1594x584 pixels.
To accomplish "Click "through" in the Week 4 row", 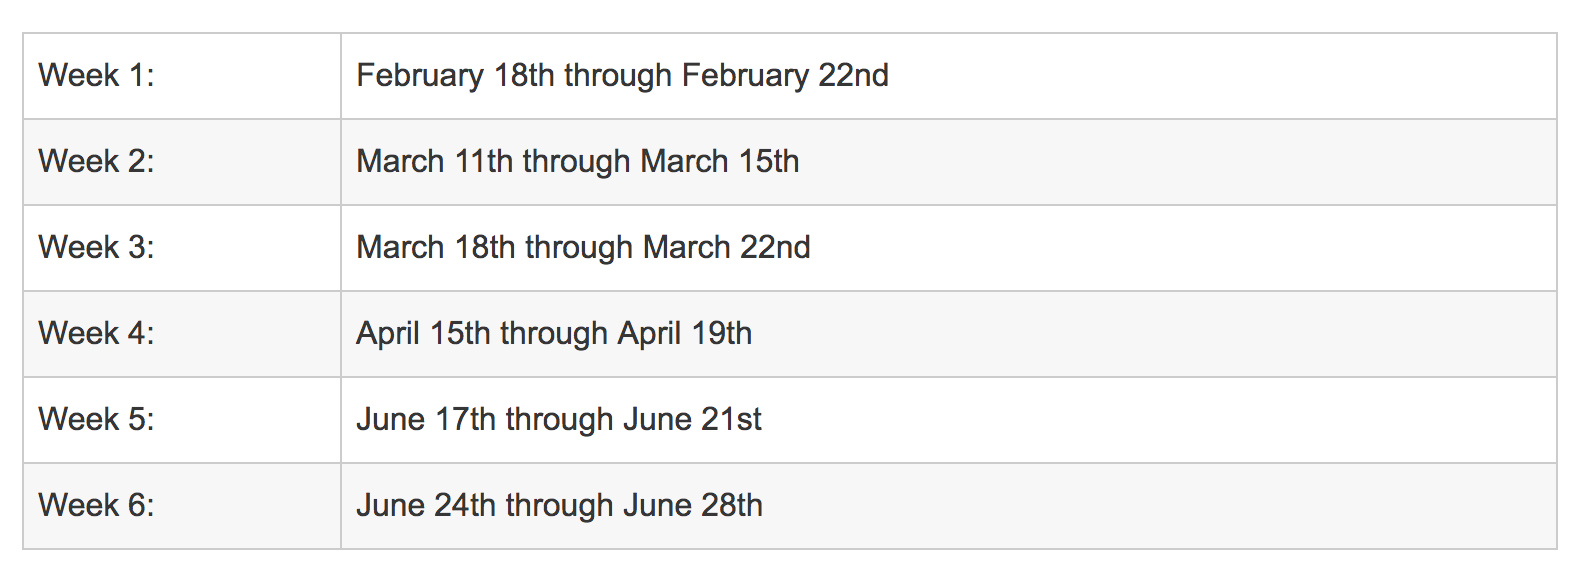I will coord(554,335).
